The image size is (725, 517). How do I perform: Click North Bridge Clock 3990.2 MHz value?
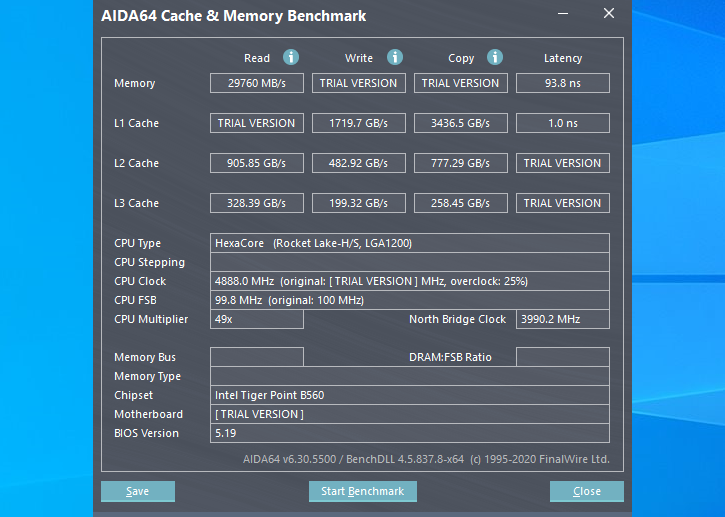pos(563,319)
